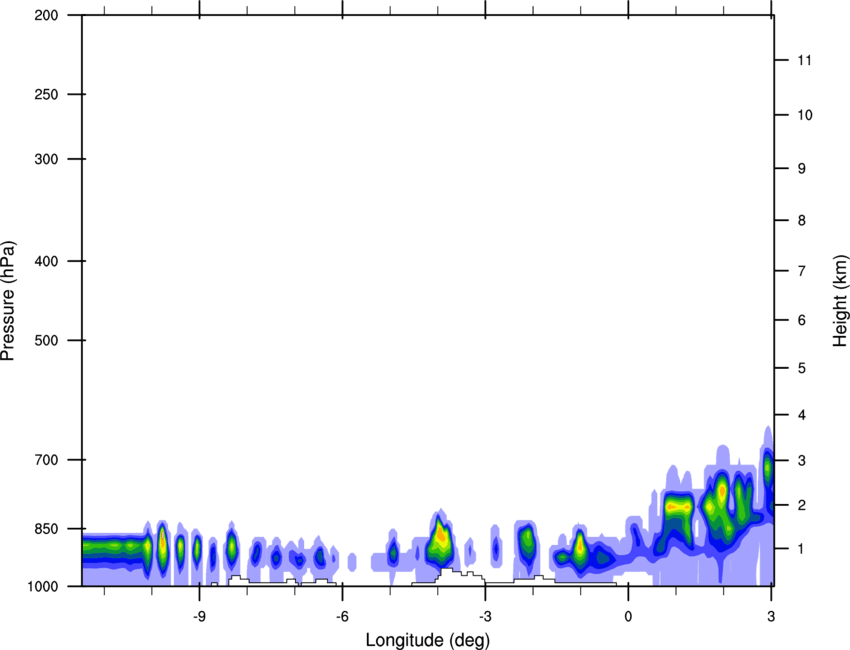Click the terrain outline peak near longitude -4
The width and height of the screenshot is (850, 650).
pyautogui.click(x=447, y=570)
